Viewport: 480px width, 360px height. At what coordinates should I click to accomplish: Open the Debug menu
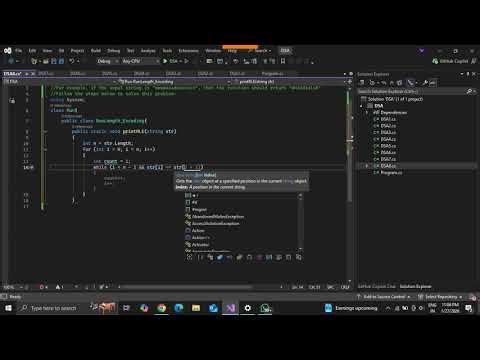click(114, 51)
